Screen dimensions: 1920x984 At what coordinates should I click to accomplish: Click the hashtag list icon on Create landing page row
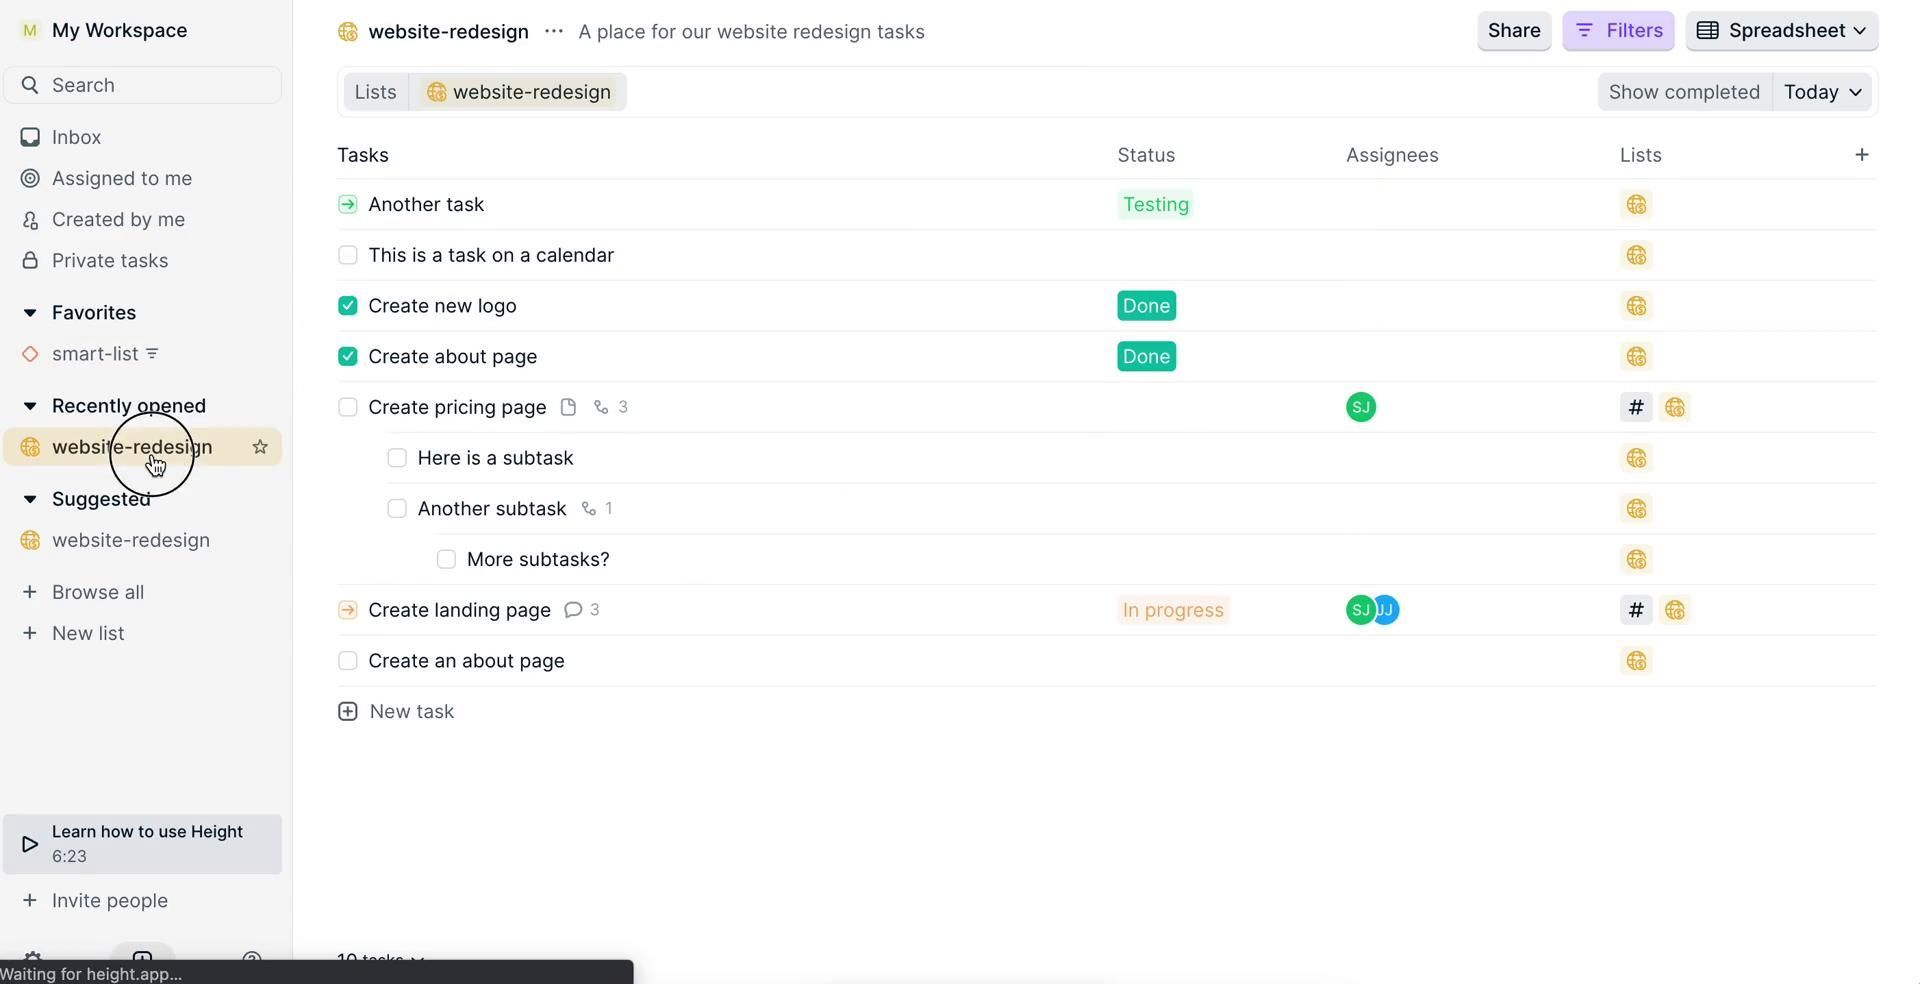1635,610
